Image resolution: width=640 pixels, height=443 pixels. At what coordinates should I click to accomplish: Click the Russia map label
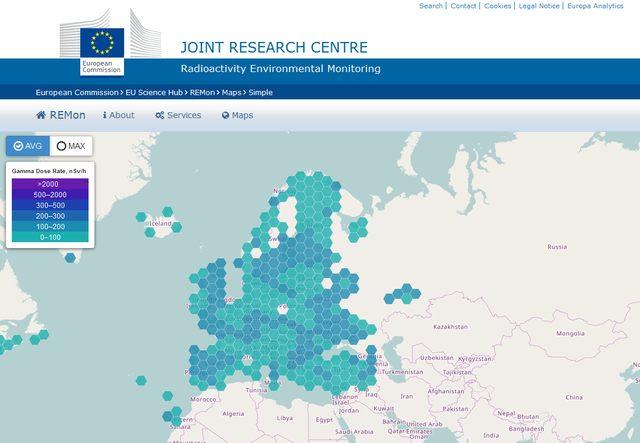click(x=557, y=247)
